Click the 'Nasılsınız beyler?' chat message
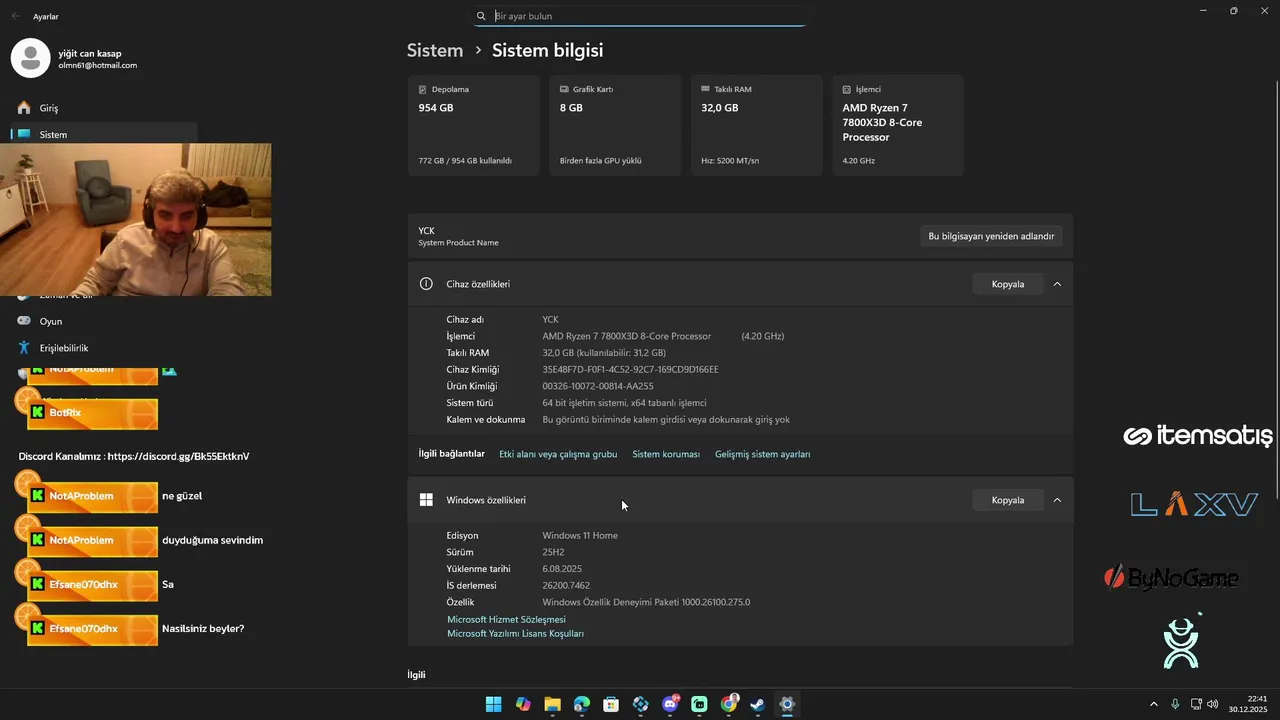Viewport: 1280px width, 720px height. pyautogui.click(x=203, y=628)
